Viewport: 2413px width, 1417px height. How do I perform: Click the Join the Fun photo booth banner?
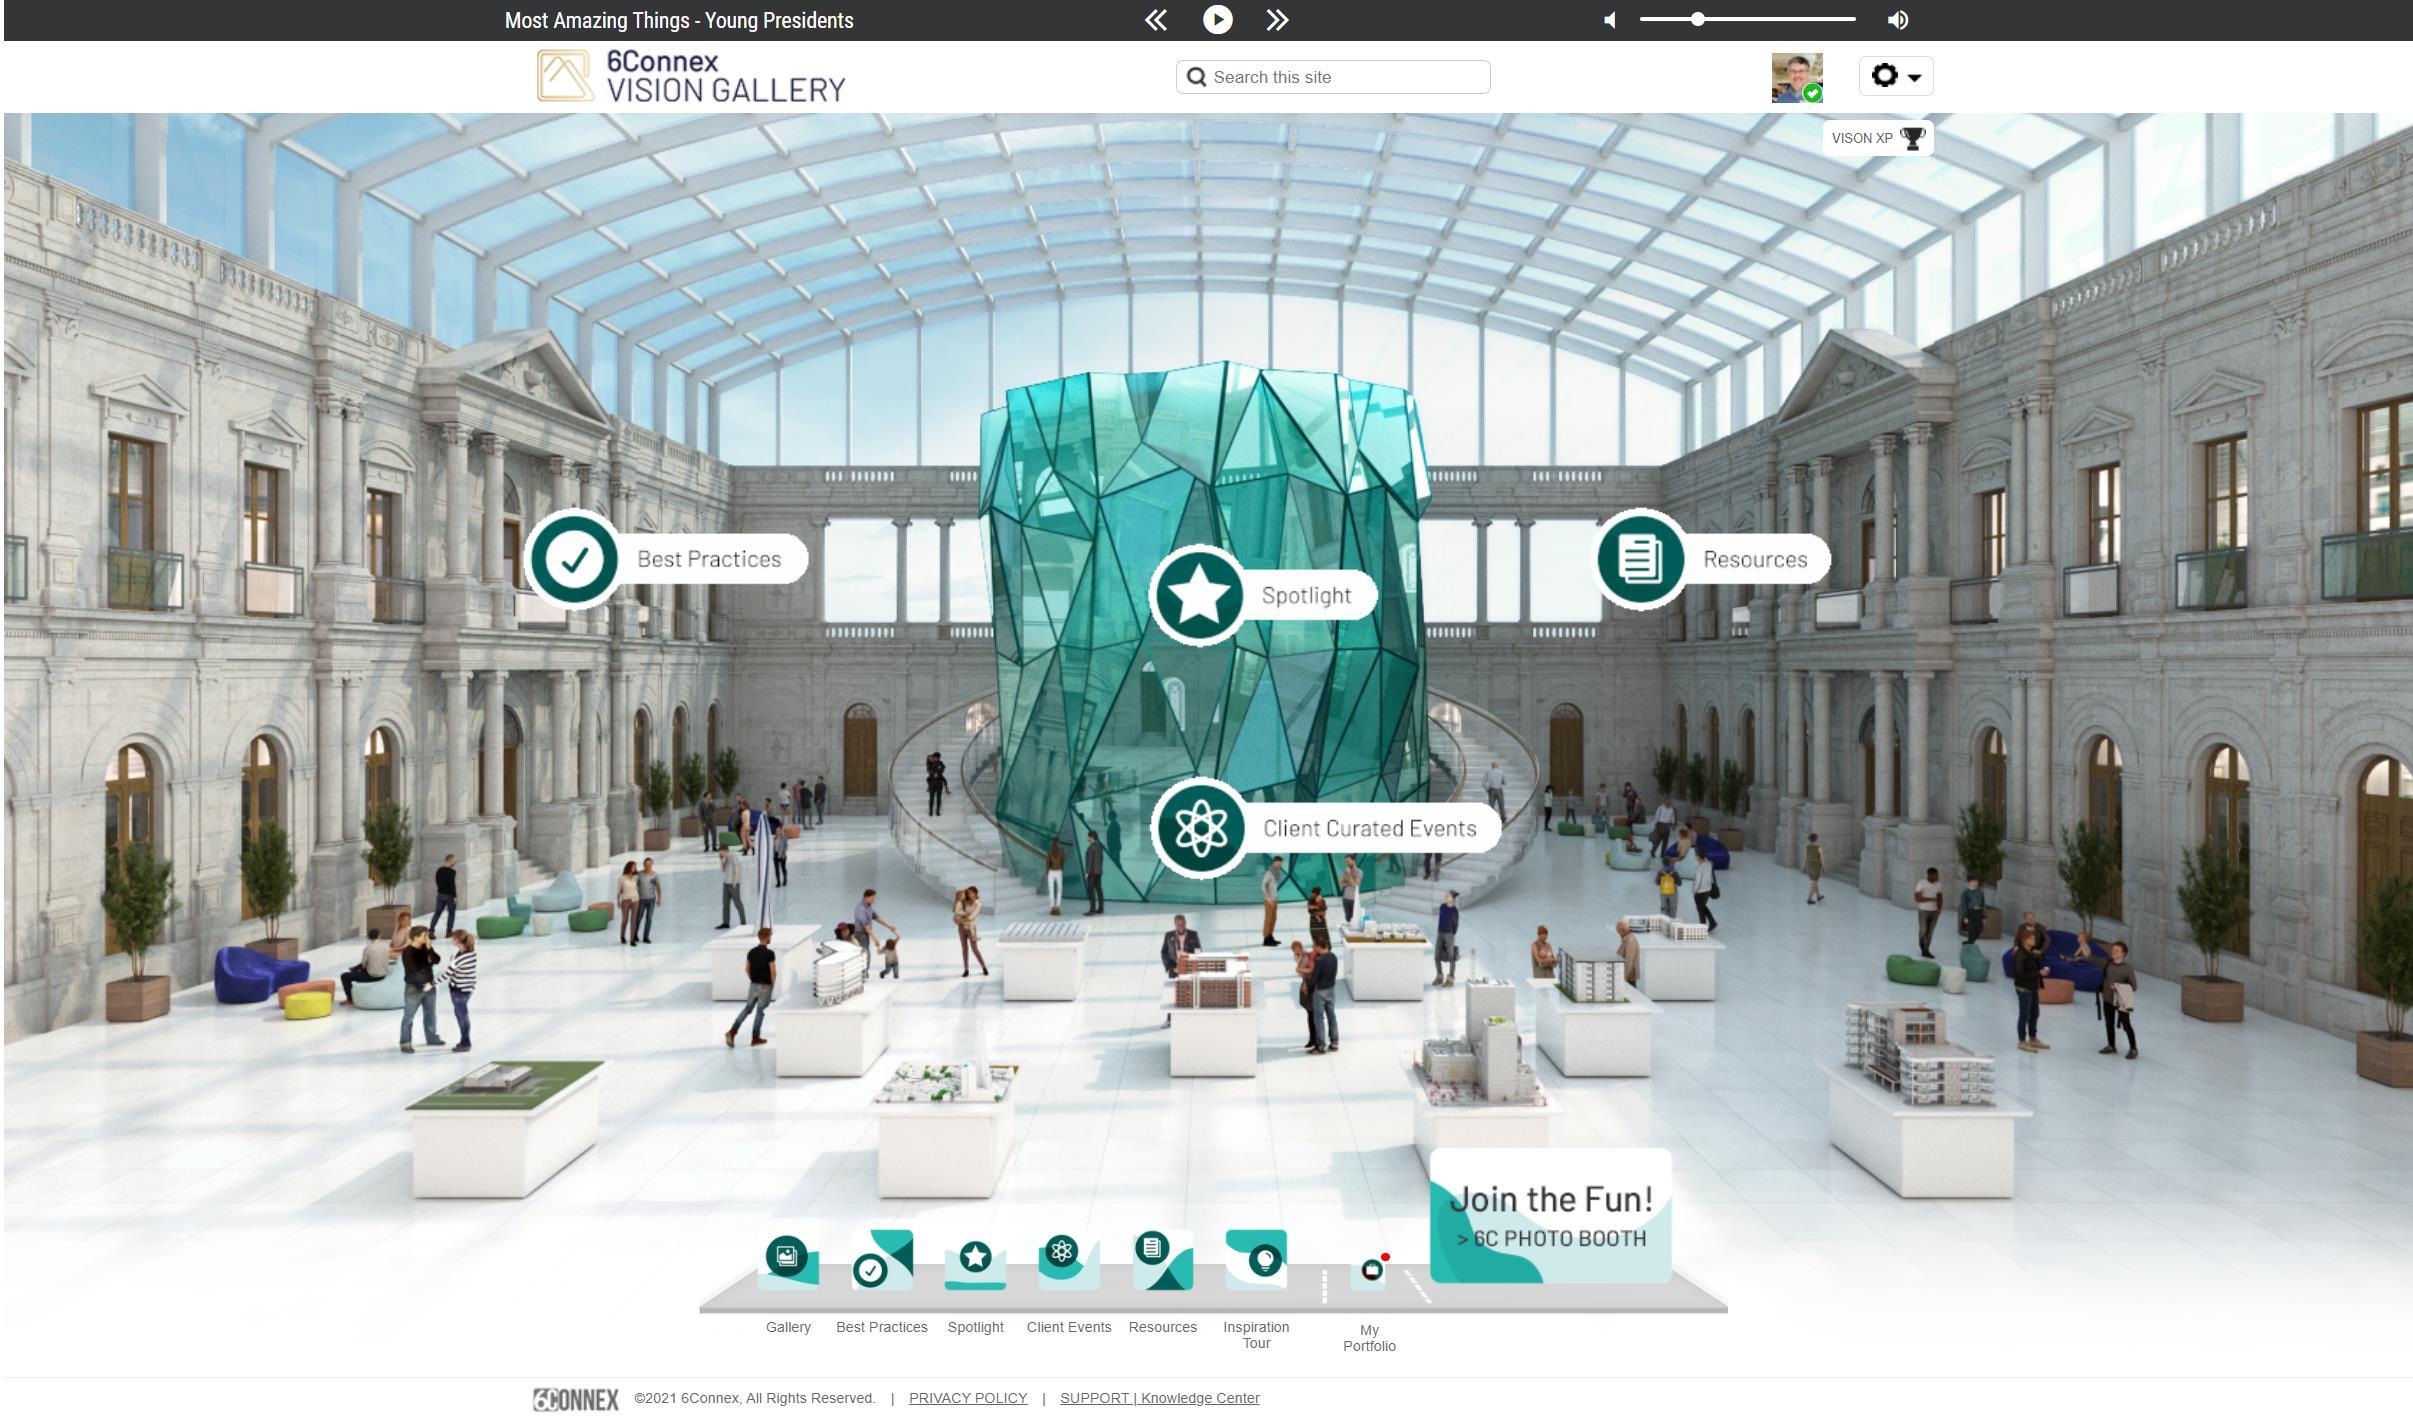pos(1550,1217)
